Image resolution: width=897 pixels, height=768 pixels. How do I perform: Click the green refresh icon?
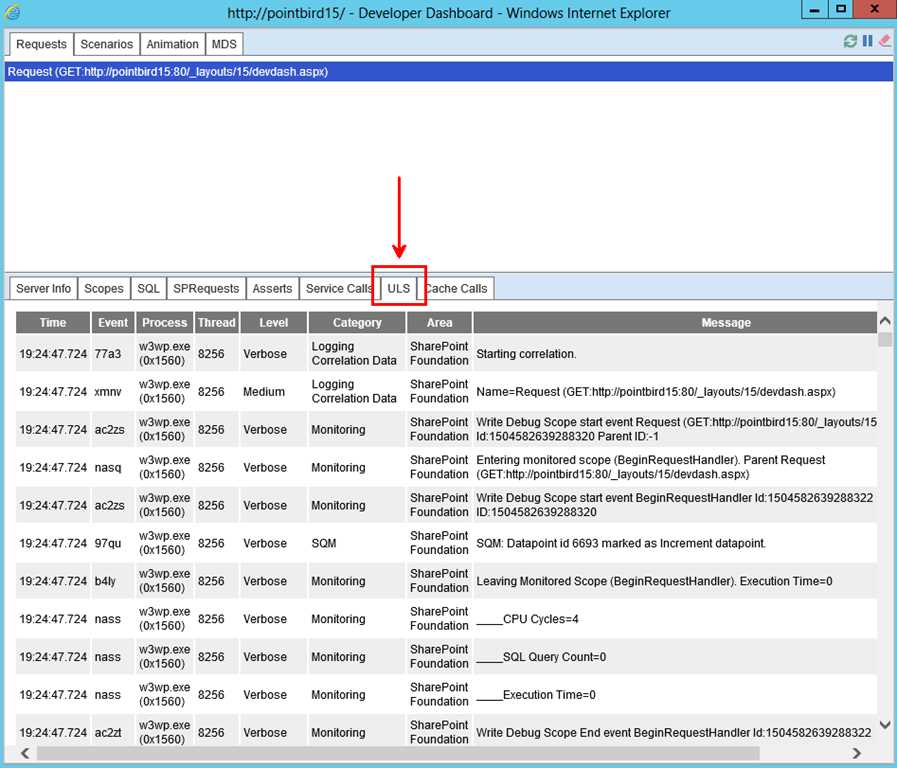tap(850, 41)
